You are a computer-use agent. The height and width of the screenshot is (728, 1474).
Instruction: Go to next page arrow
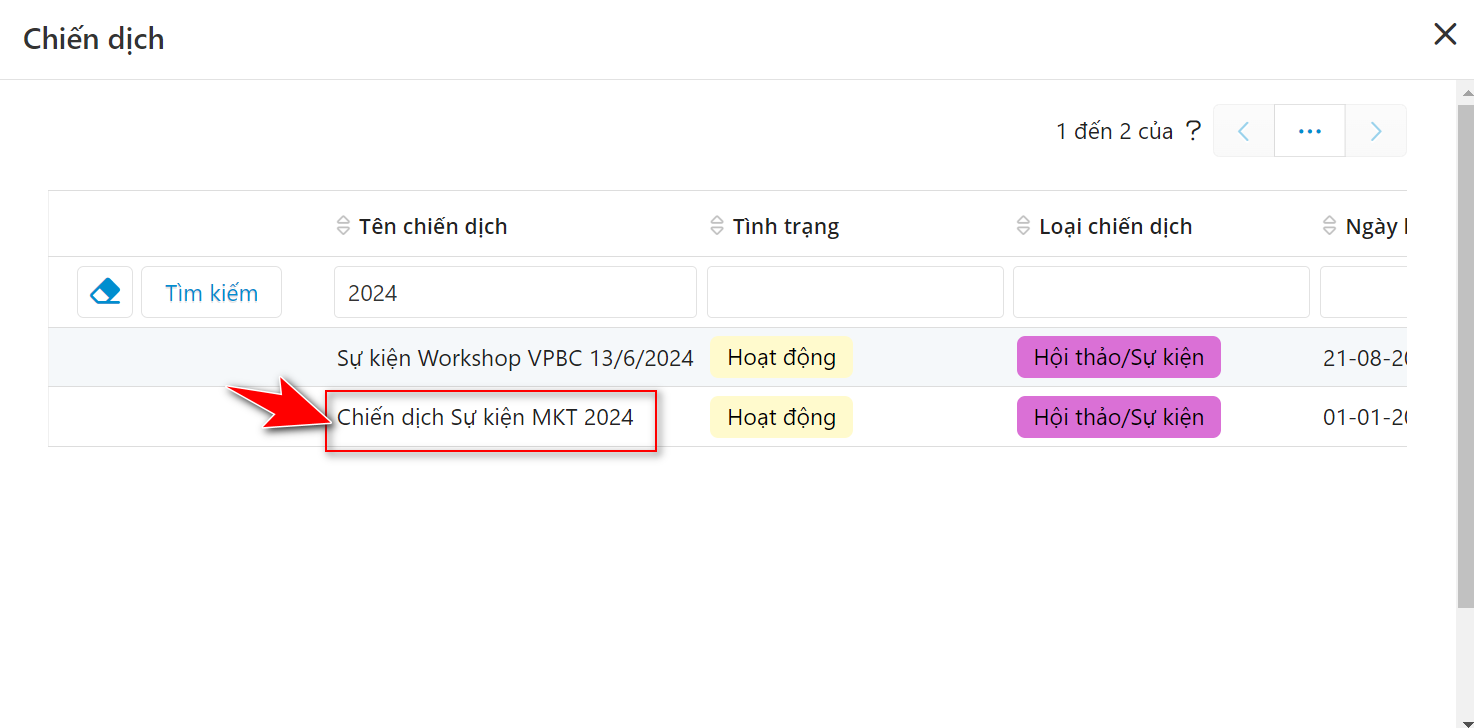pos(1376,131)
